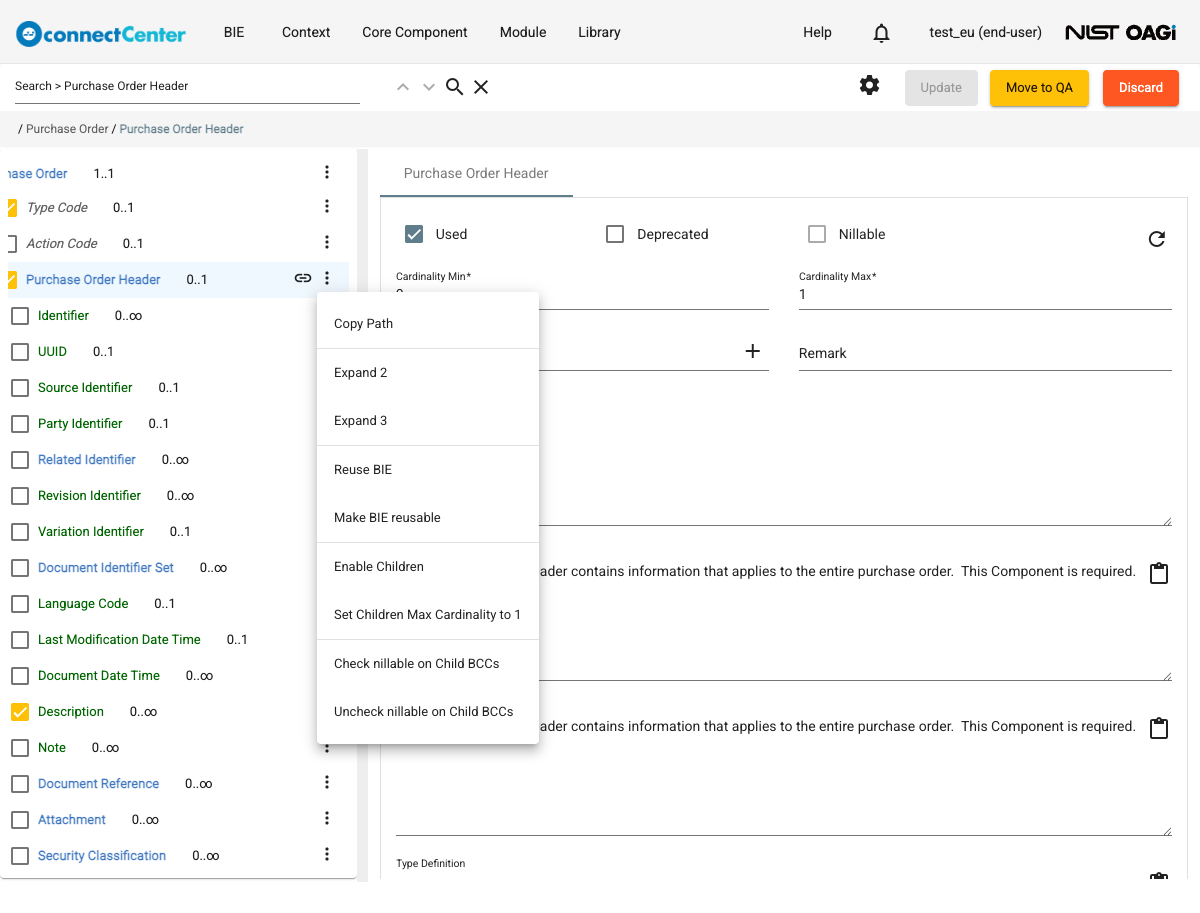
Task: Click the Update button
Action: pyautogui.click(x=941, y=88)
